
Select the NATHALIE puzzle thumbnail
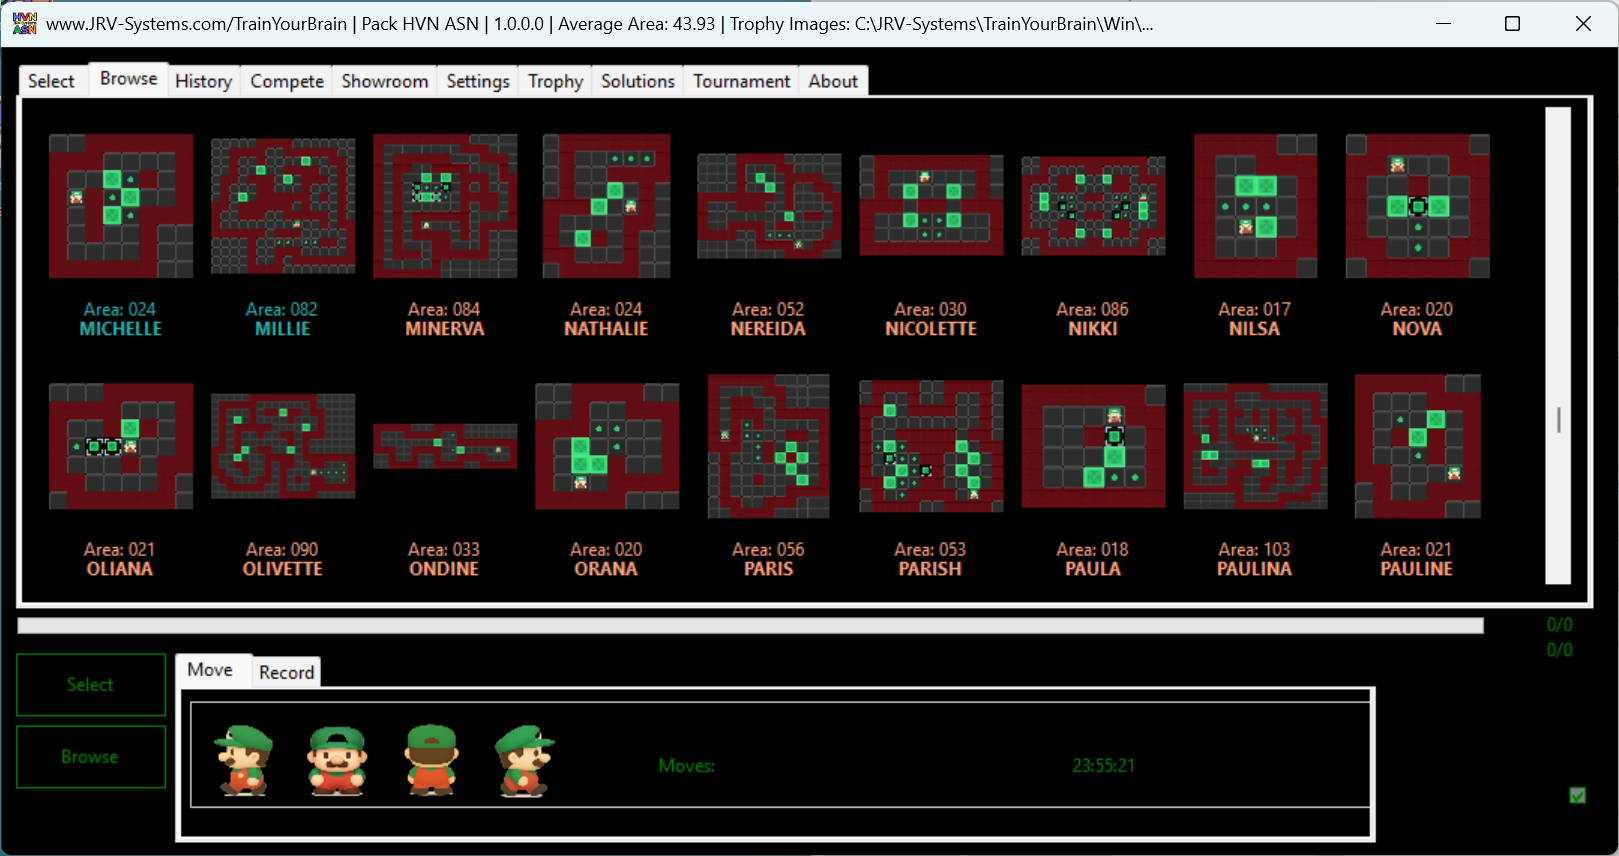(x=607, y=206)
